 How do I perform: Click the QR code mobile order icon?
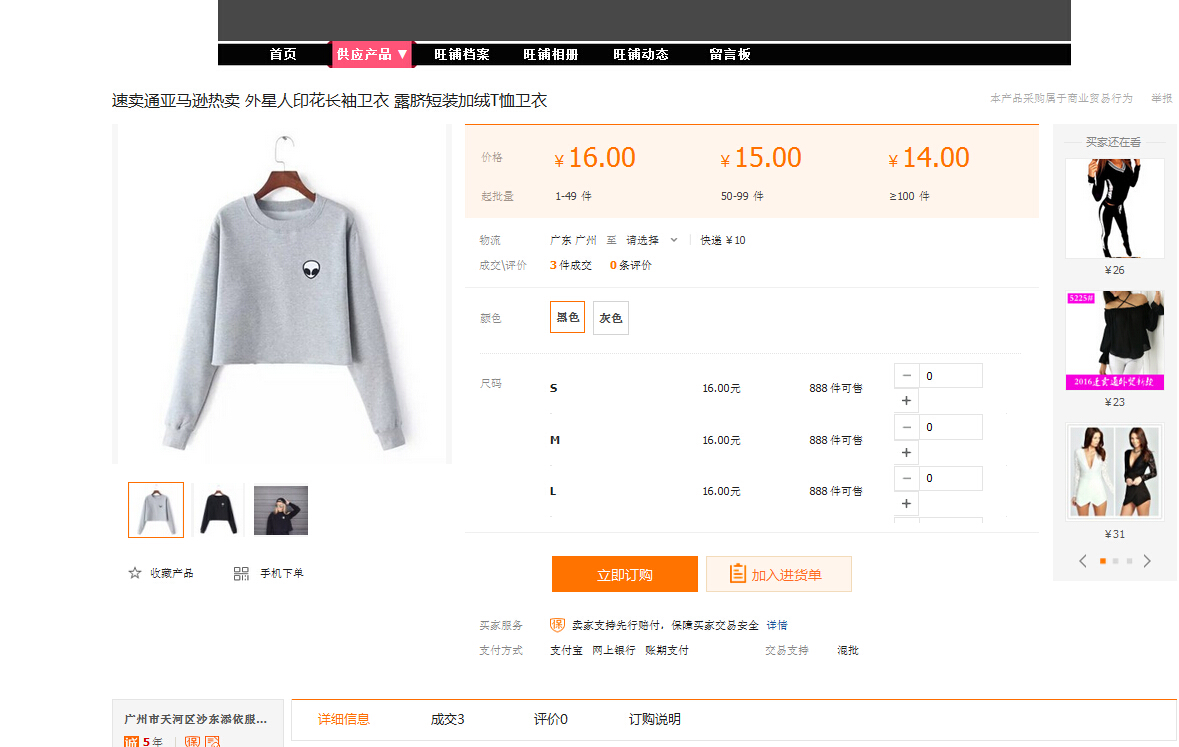pos(241,573)
